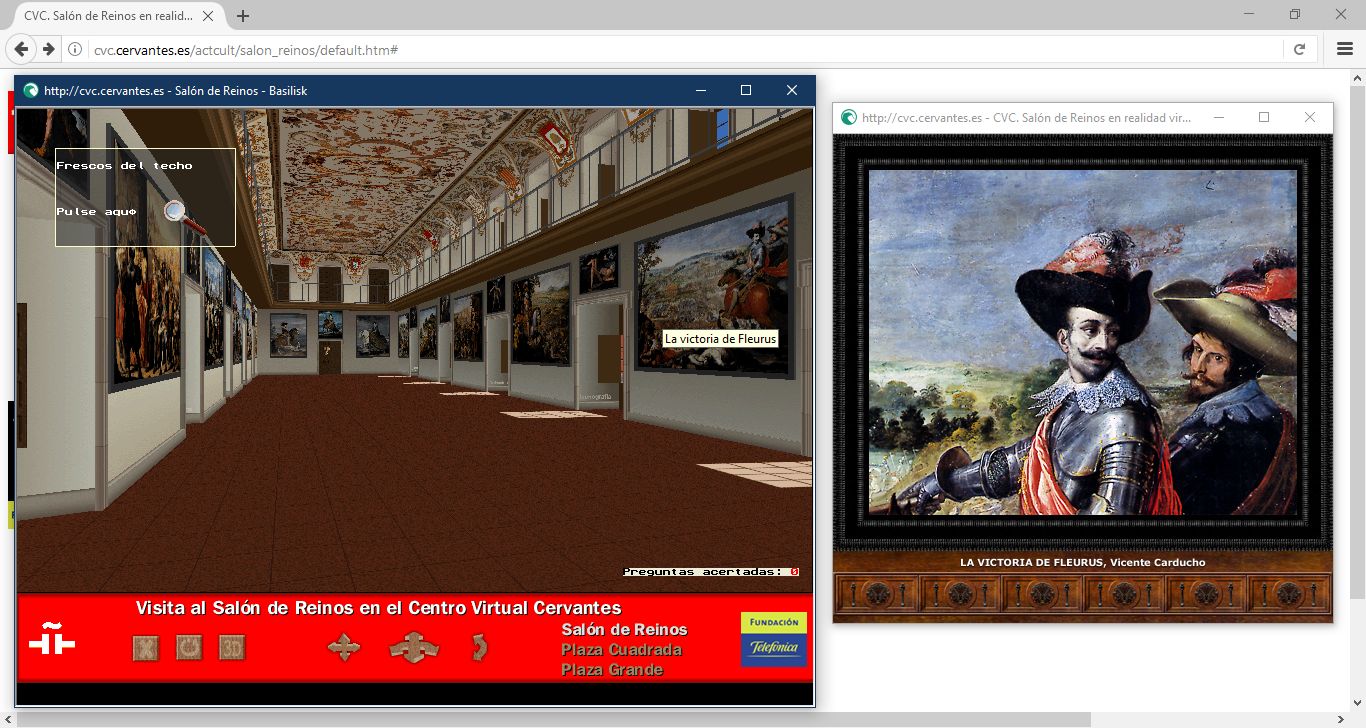Open the Fundación Telefónica logo
The height and width of the screenshot is (728, 1366).
pyautogui.click(x=773, y=639)
